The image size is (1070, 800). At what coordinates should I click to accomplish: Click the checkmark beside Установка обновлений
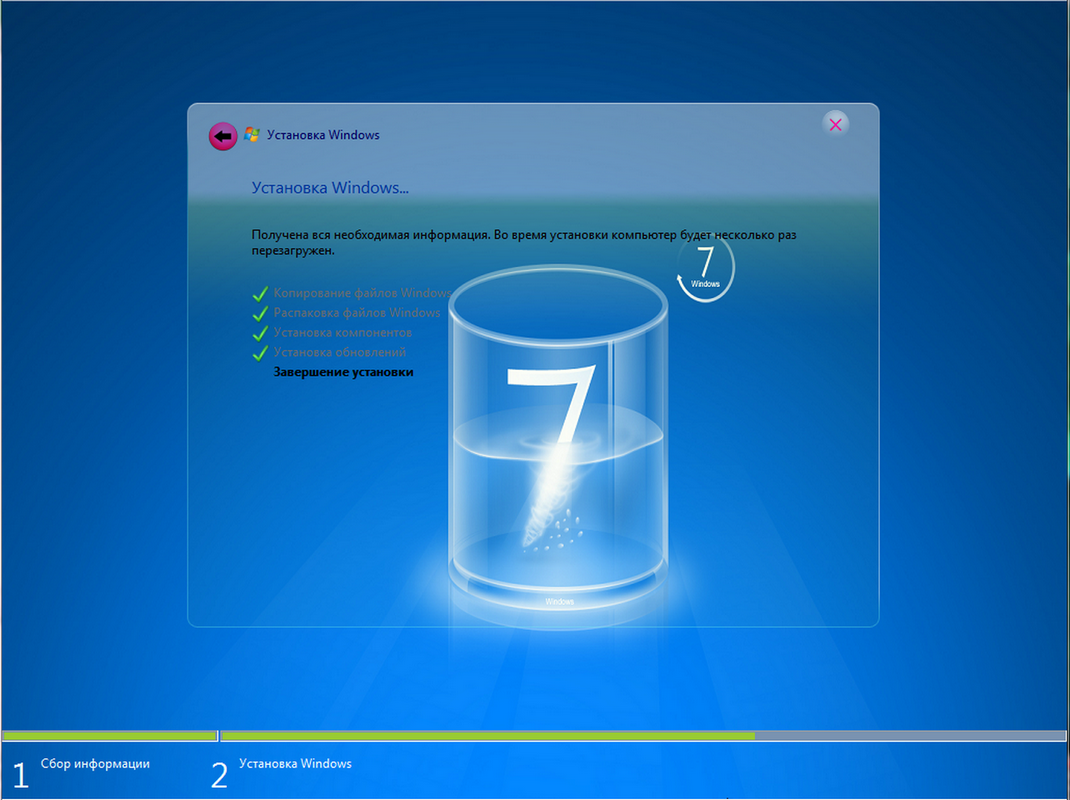(260, 353)
